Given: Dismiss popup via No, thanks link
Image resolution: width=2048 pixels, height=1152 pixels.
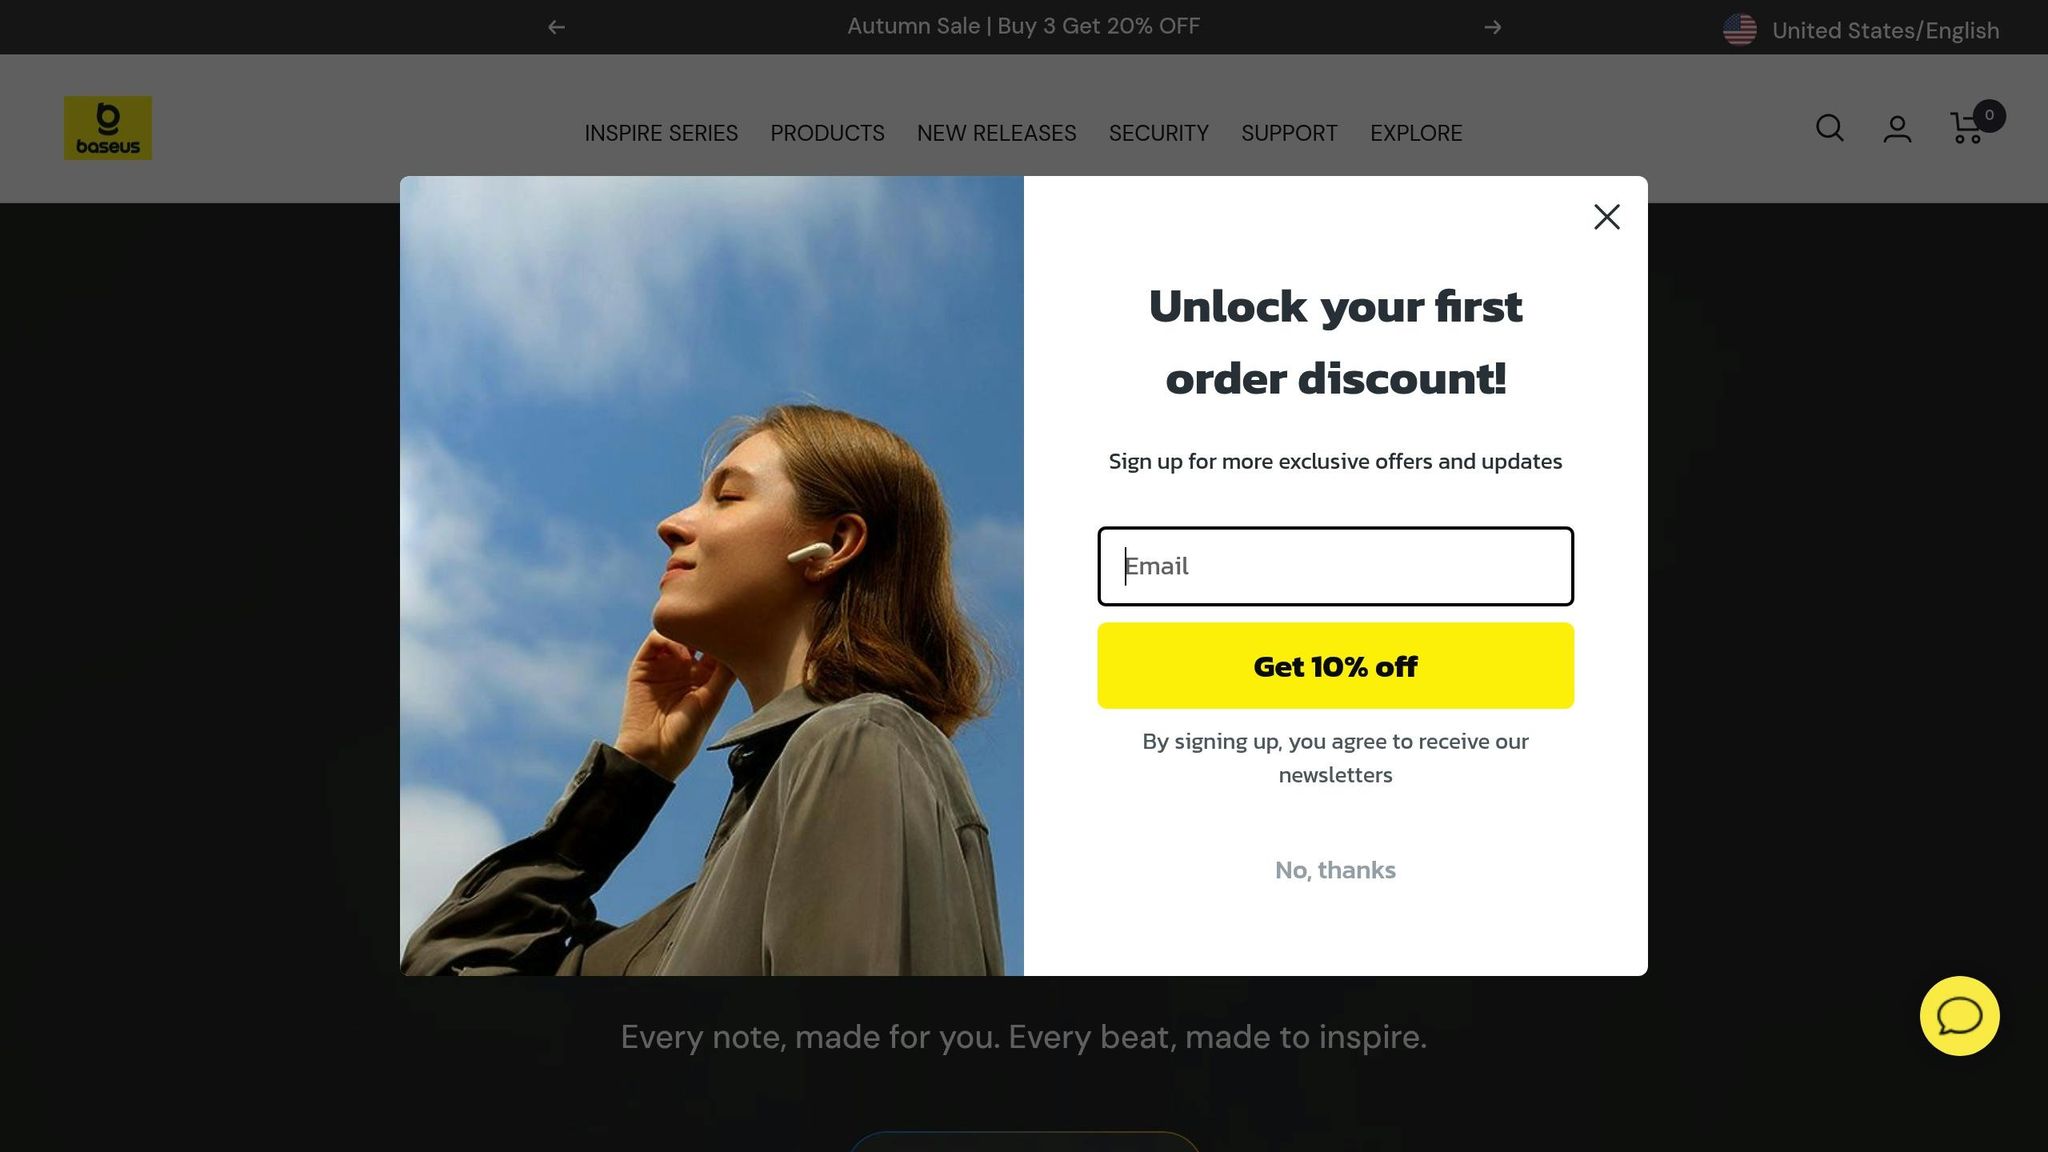Looking at the screenshot, I should coord(1335,870).
